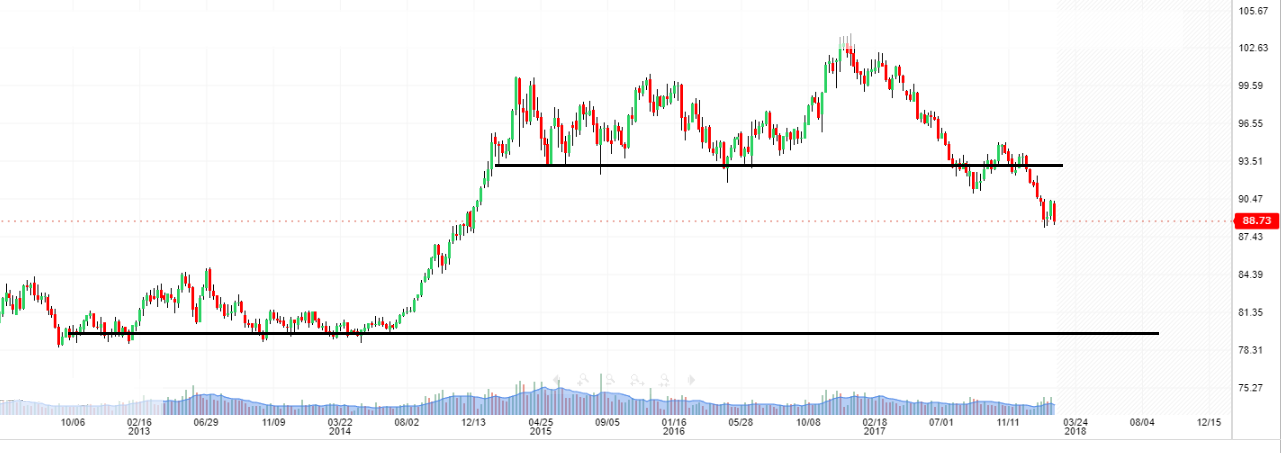Click the 81.35 price axis label
Viewport: 1281px width, 453px height.
click(x=1253, y=312)
